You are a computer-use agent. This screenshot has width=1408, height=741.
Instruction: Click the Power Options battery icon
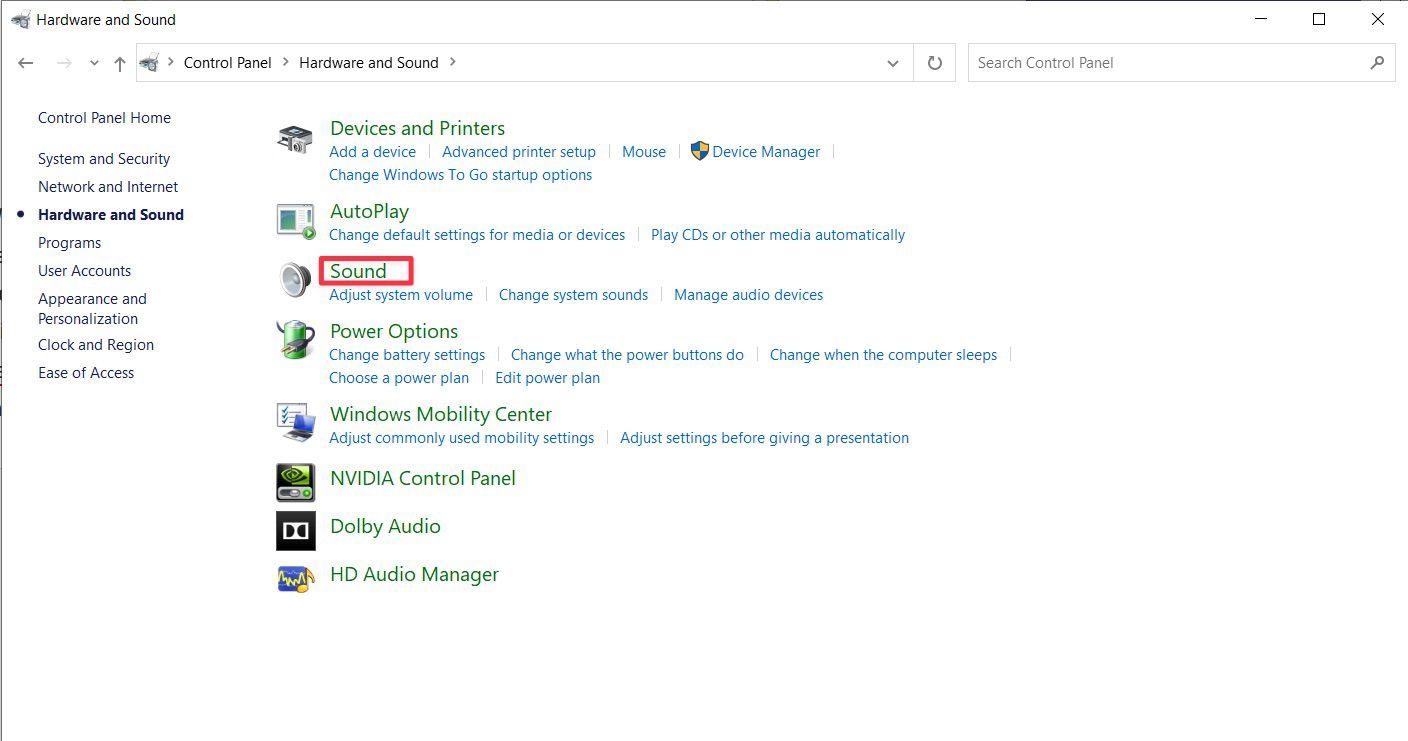point(295,340)
